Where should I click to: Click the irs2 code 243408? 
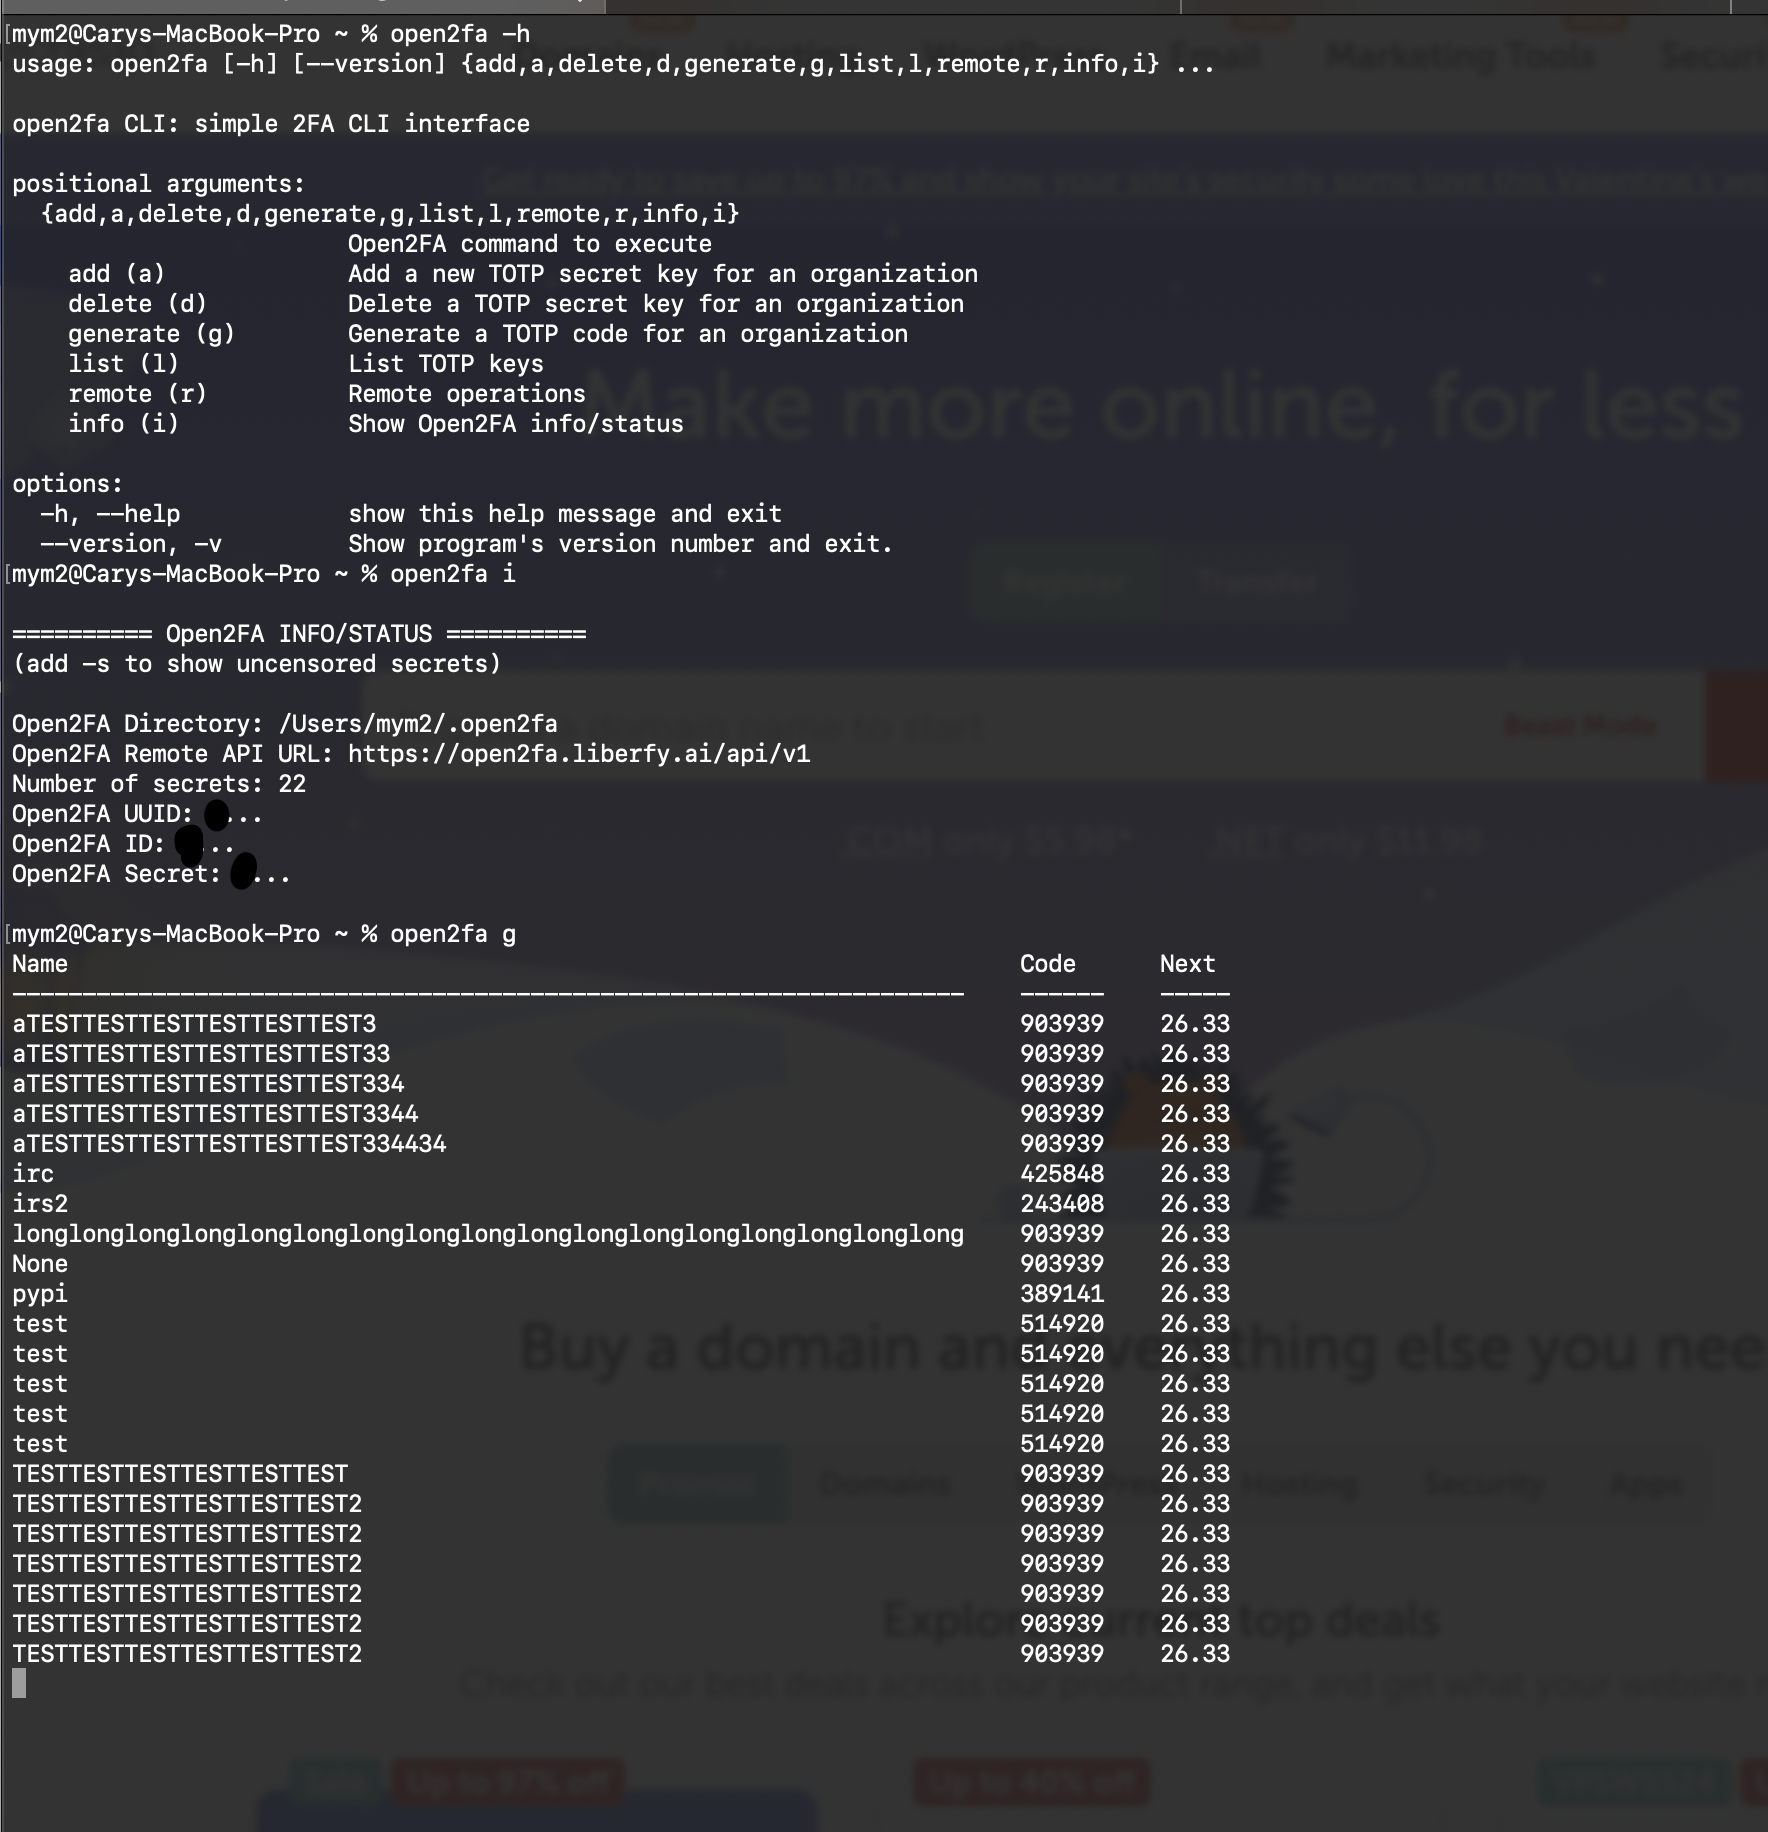tap(1061, 1204)
